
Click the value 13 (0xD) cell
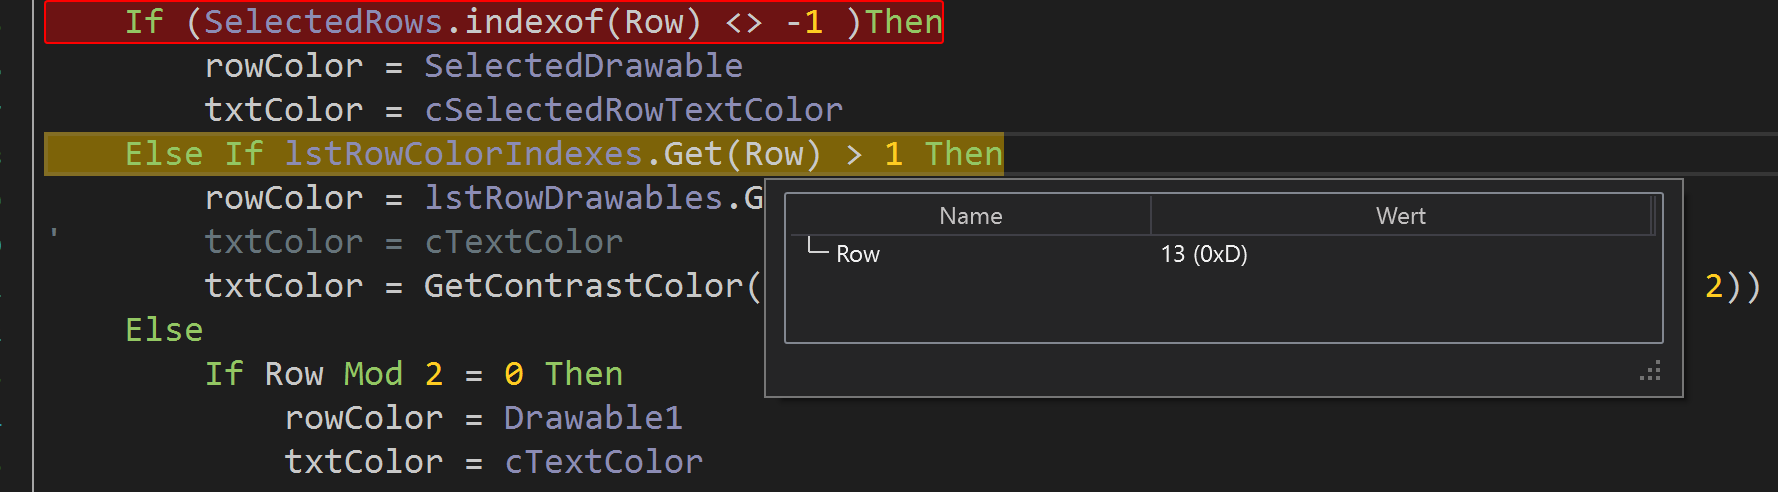(x=1204, y=254)
